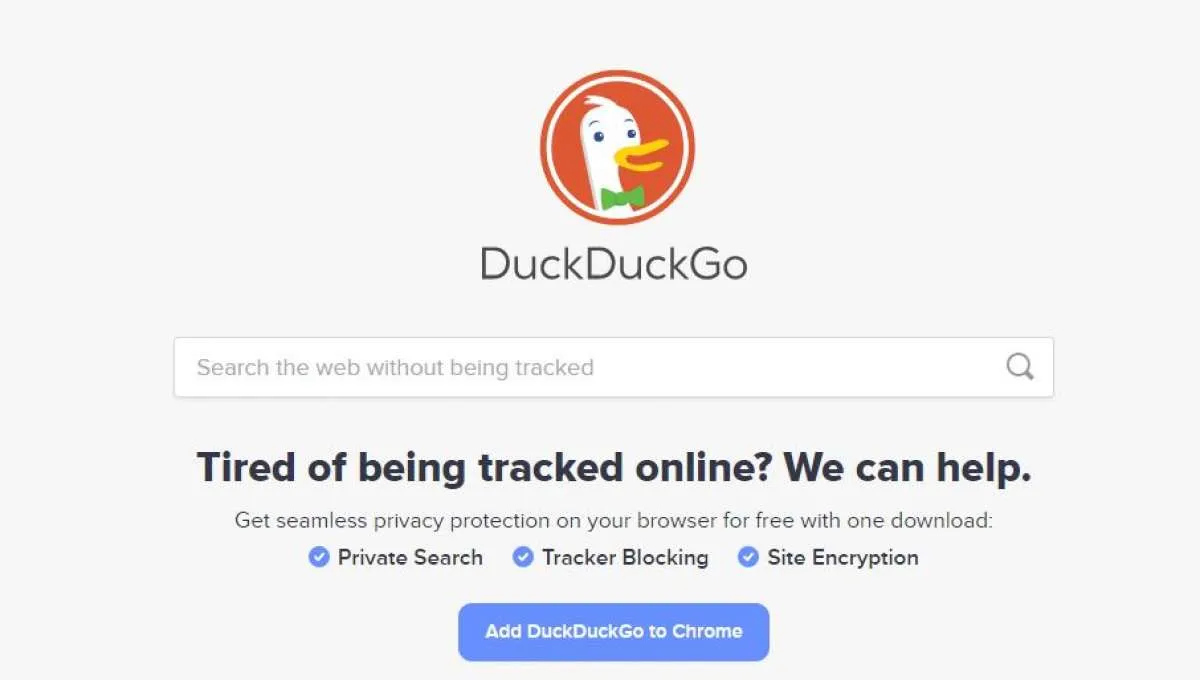Click the checkmark icon beside Private Search
The image size is (1200, 680).
coord(319,557)
